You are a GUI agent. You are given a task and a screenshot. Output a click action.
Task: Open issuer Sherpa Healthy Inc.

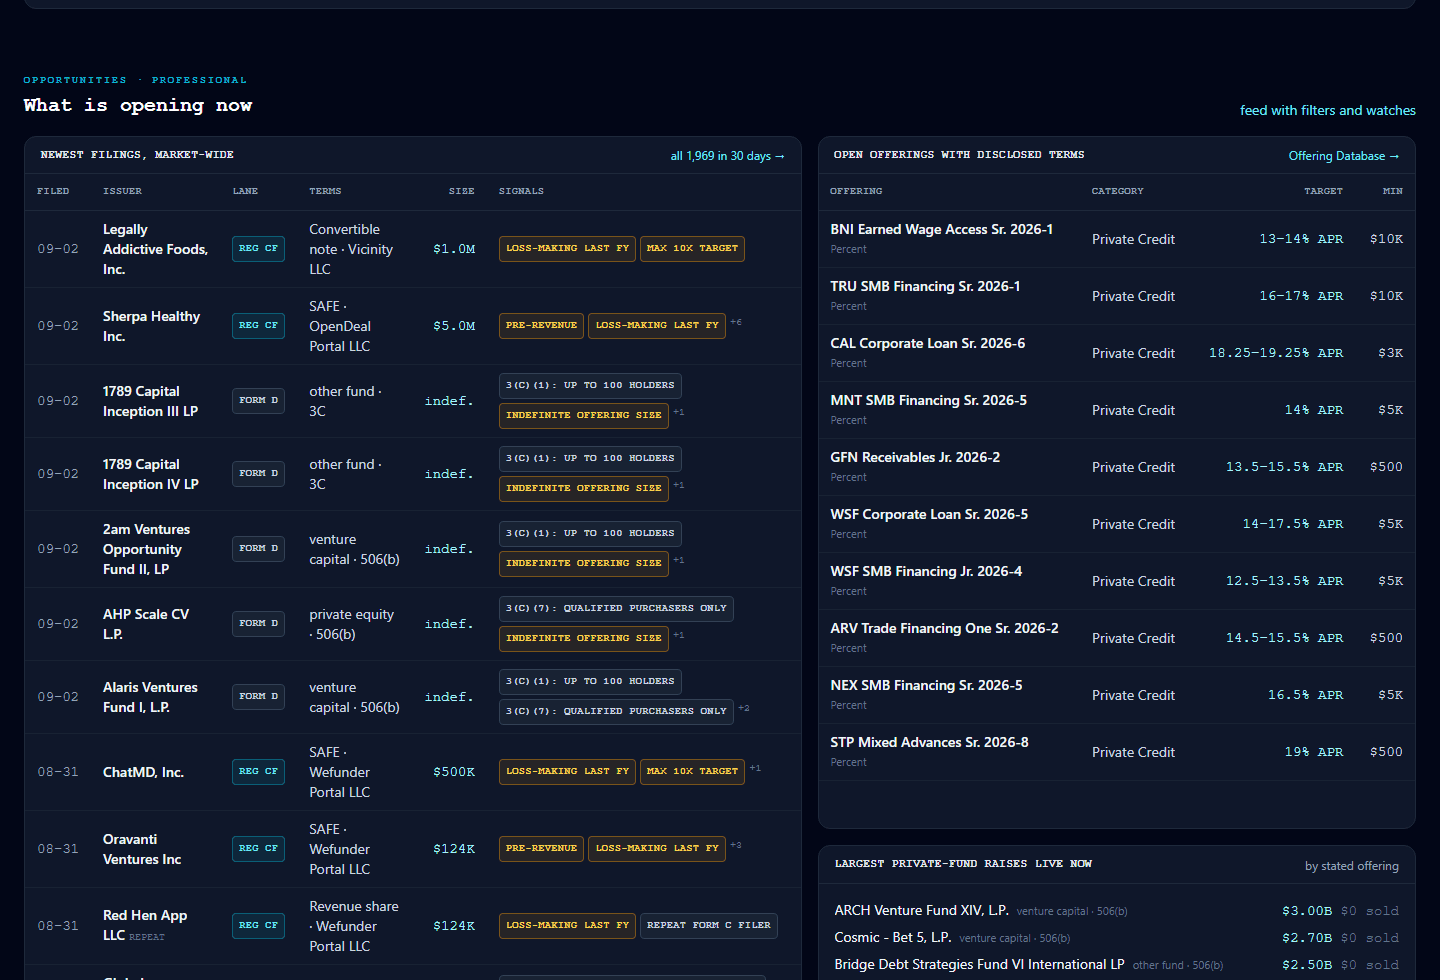click(151, 326)
